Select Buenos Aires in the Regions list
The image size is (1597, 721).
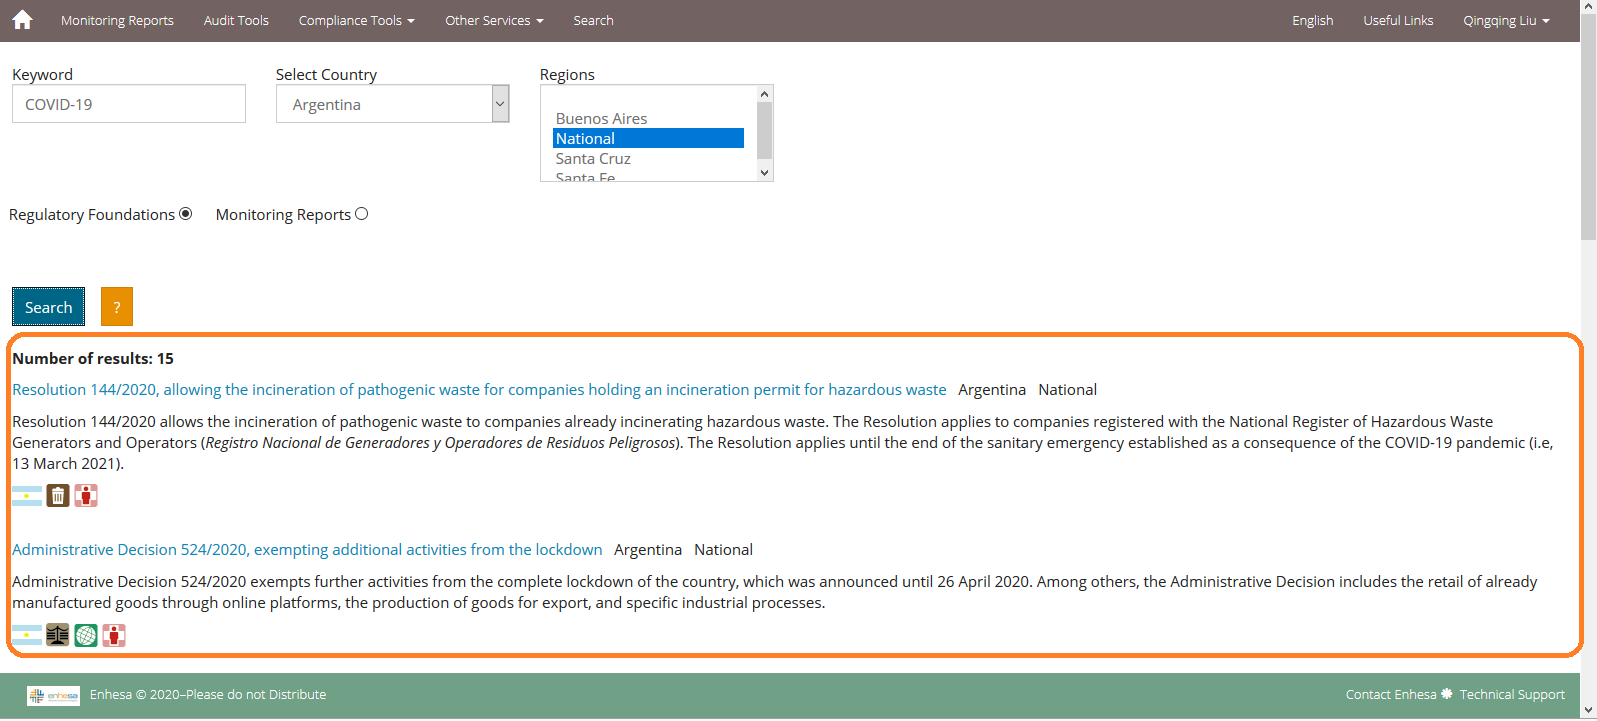coord(601,118)
